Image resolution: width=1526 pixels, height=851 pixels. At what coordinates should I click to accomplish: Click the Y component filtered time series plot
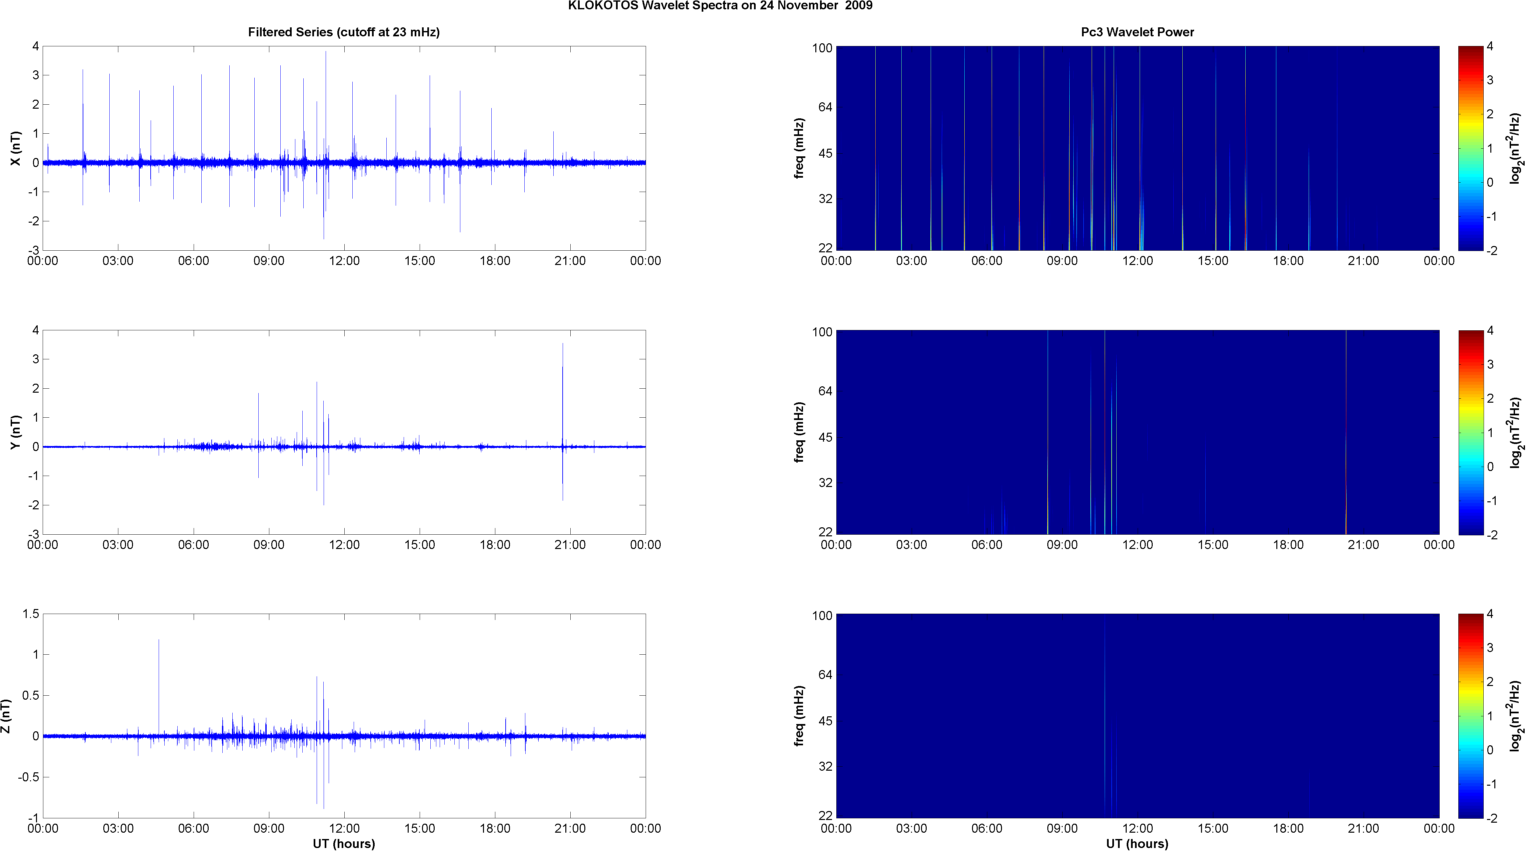point(343,432)
